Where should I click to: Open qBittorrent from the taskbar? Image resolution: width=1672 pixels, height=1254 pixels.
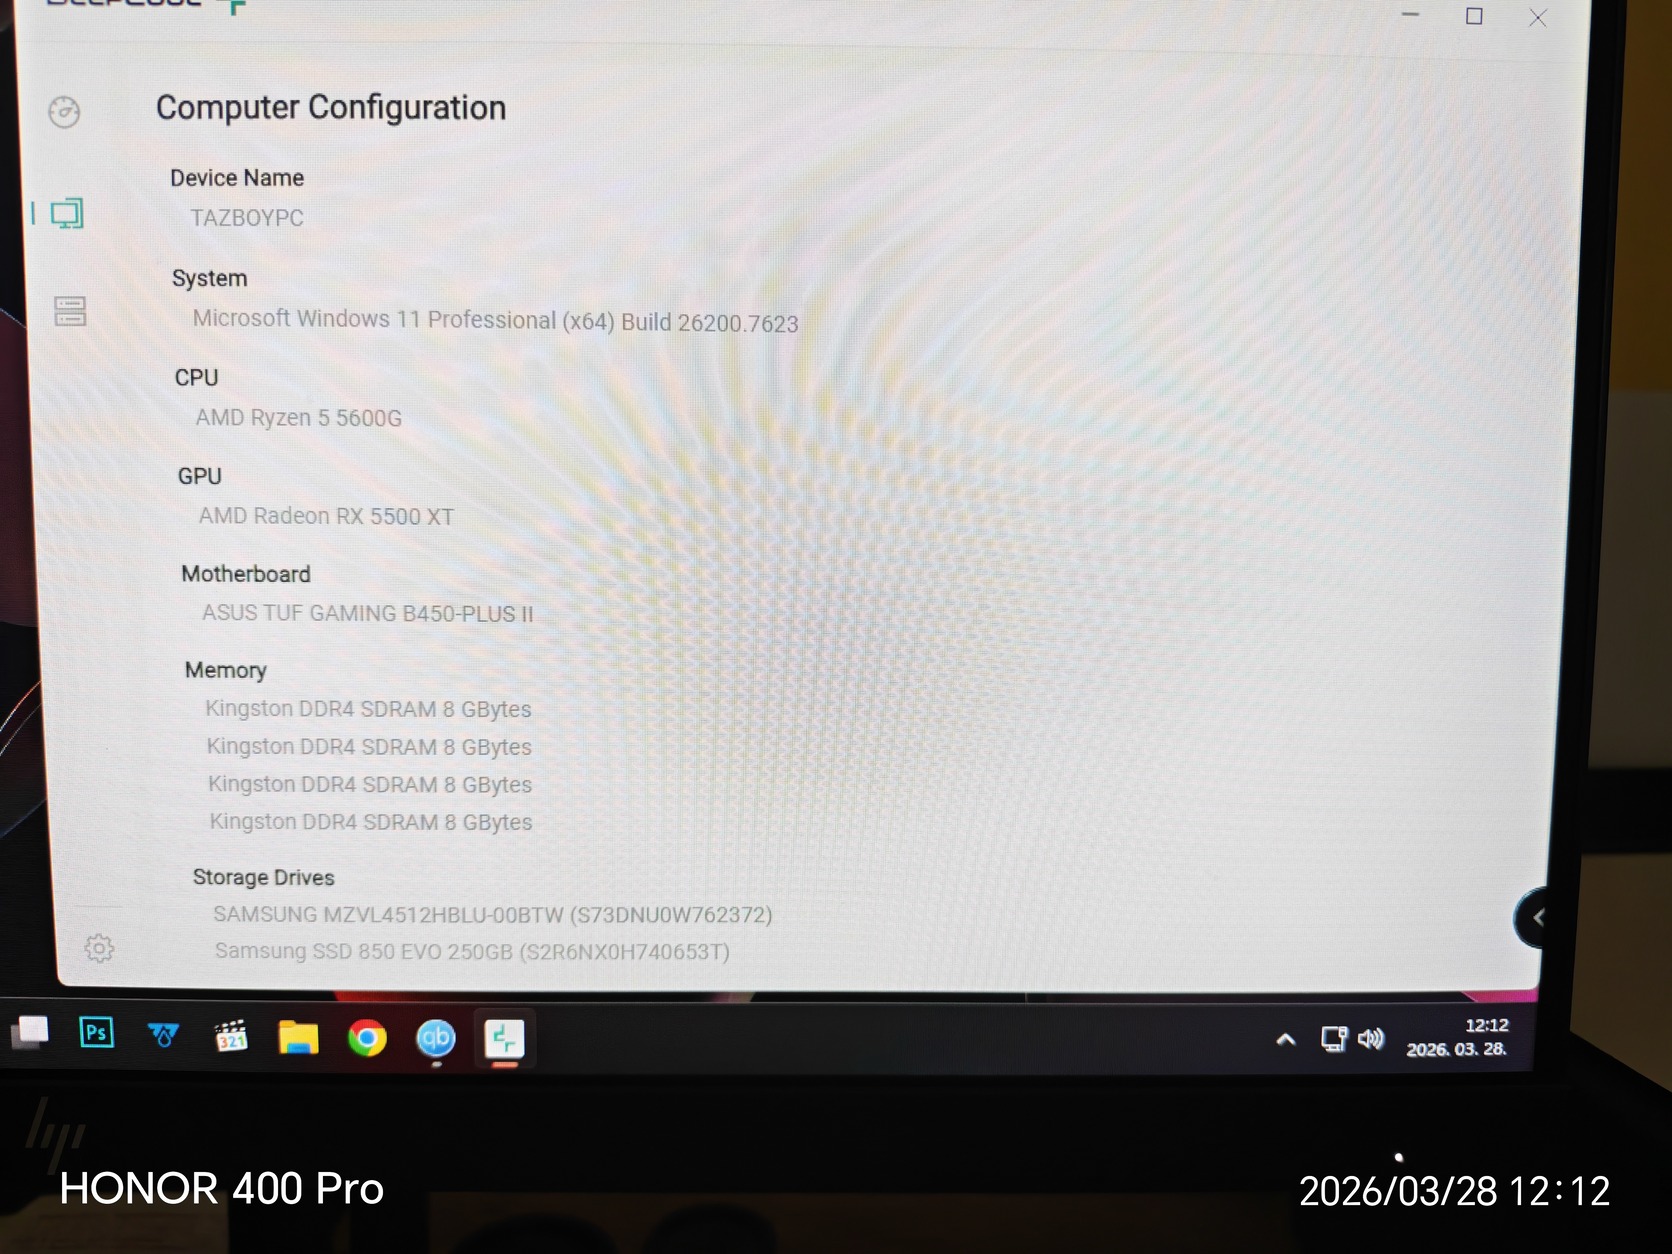click(435, 1039)
